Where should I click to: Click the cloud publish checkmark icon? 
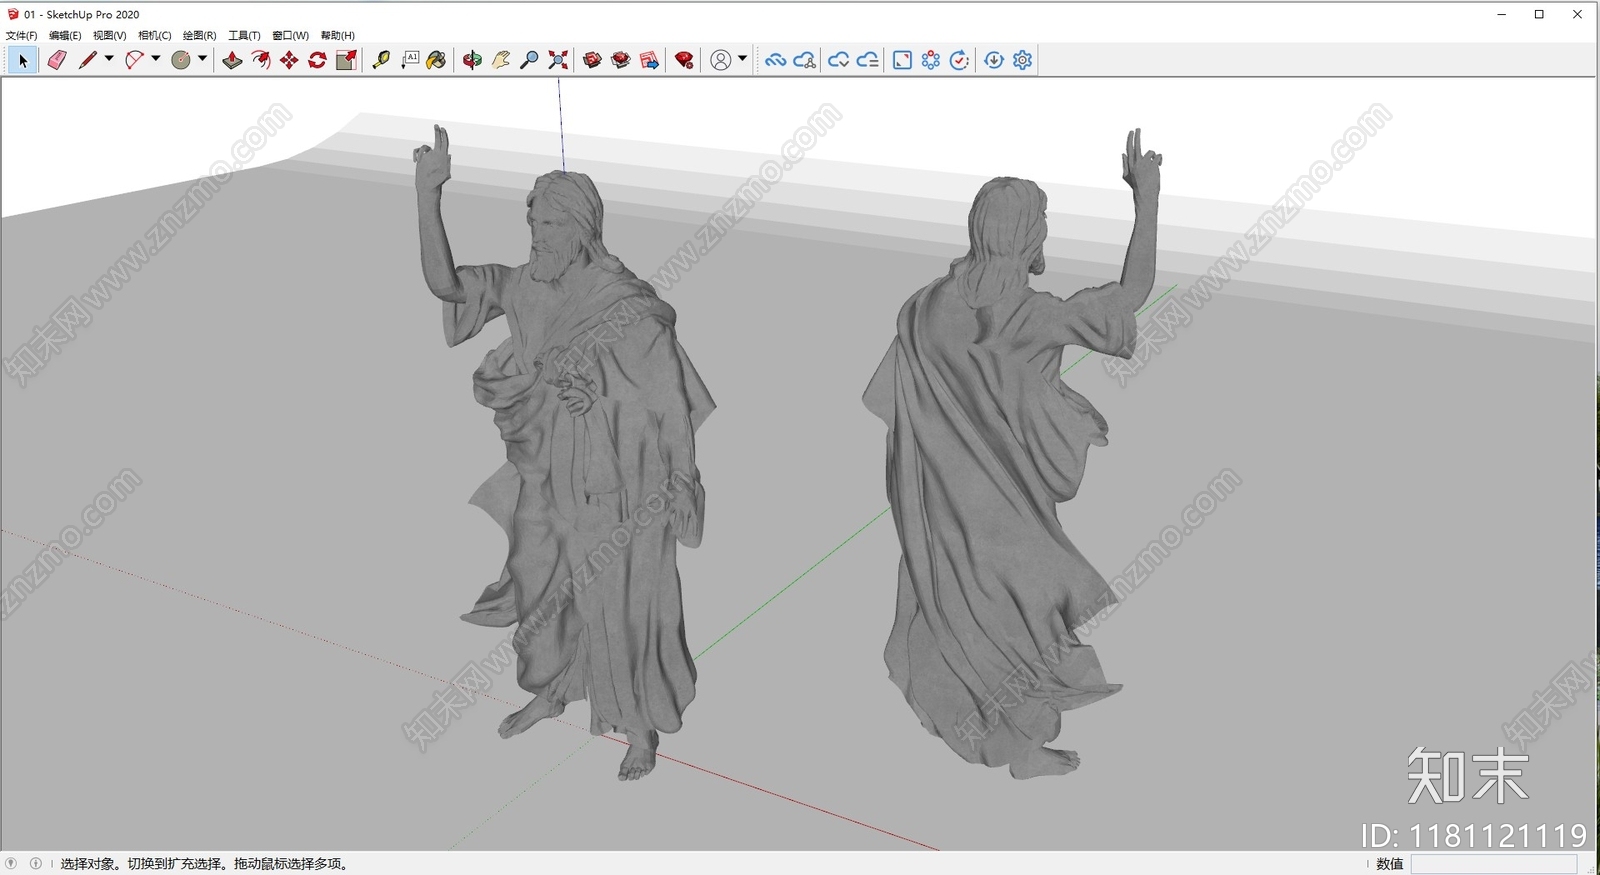click(x=838, y=60)
